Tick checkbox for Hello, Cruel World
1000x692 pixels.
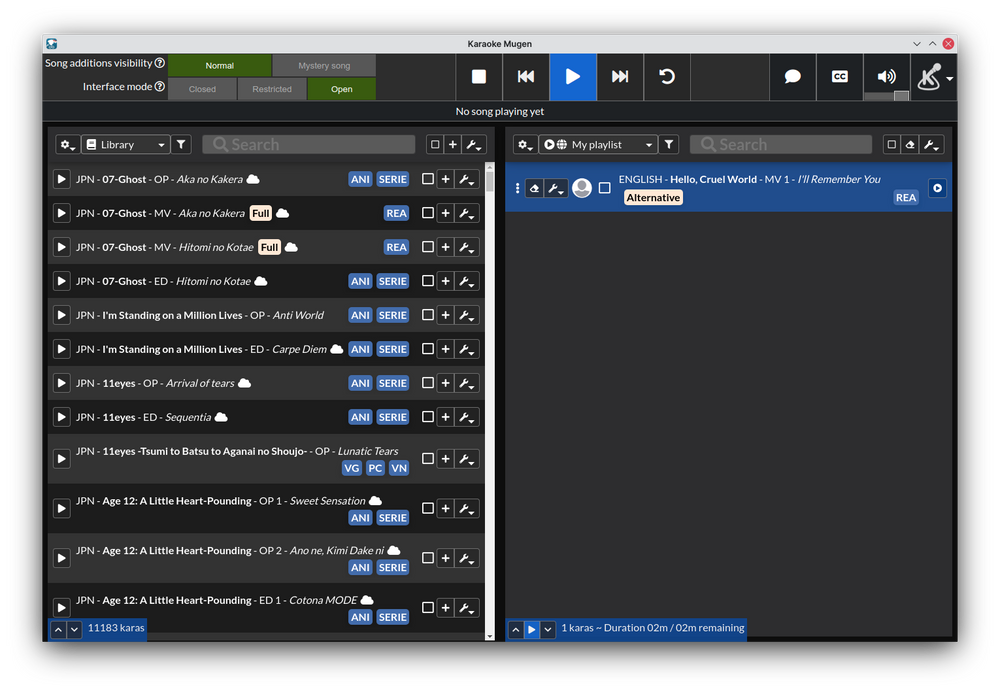click(605, 188)
